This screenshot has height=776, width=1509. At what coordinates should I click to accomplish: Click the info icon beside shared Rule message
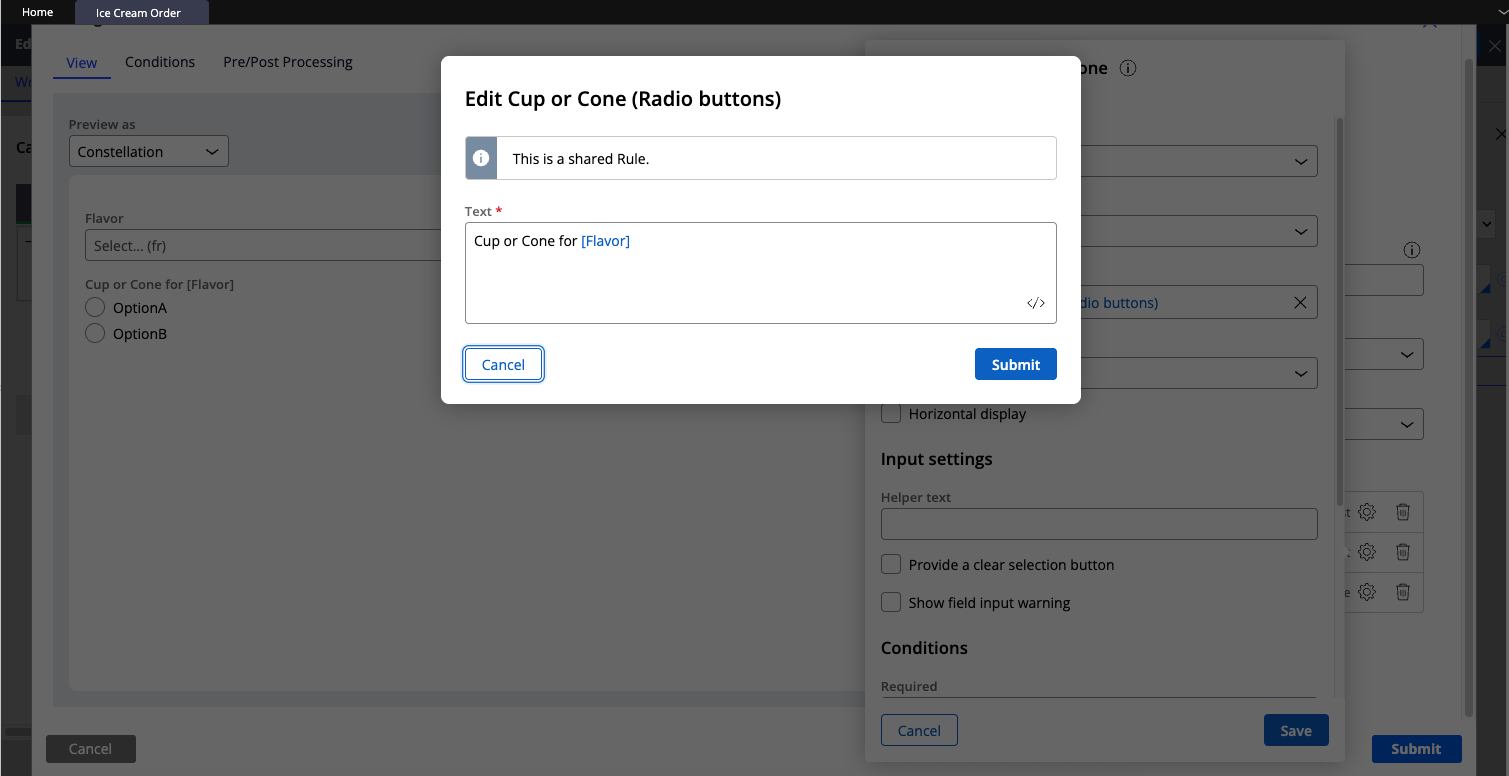coord(481,158)
